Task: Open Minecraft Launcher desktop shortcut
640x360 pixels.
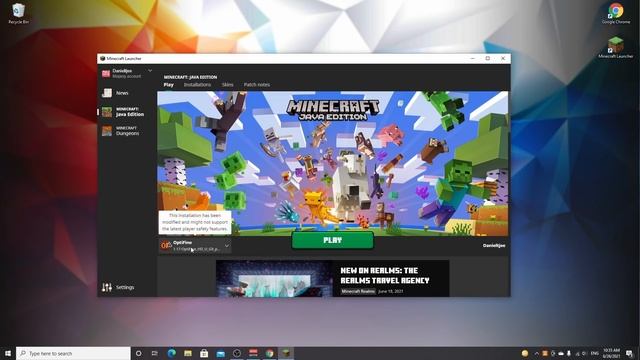Action: (616, 47)
